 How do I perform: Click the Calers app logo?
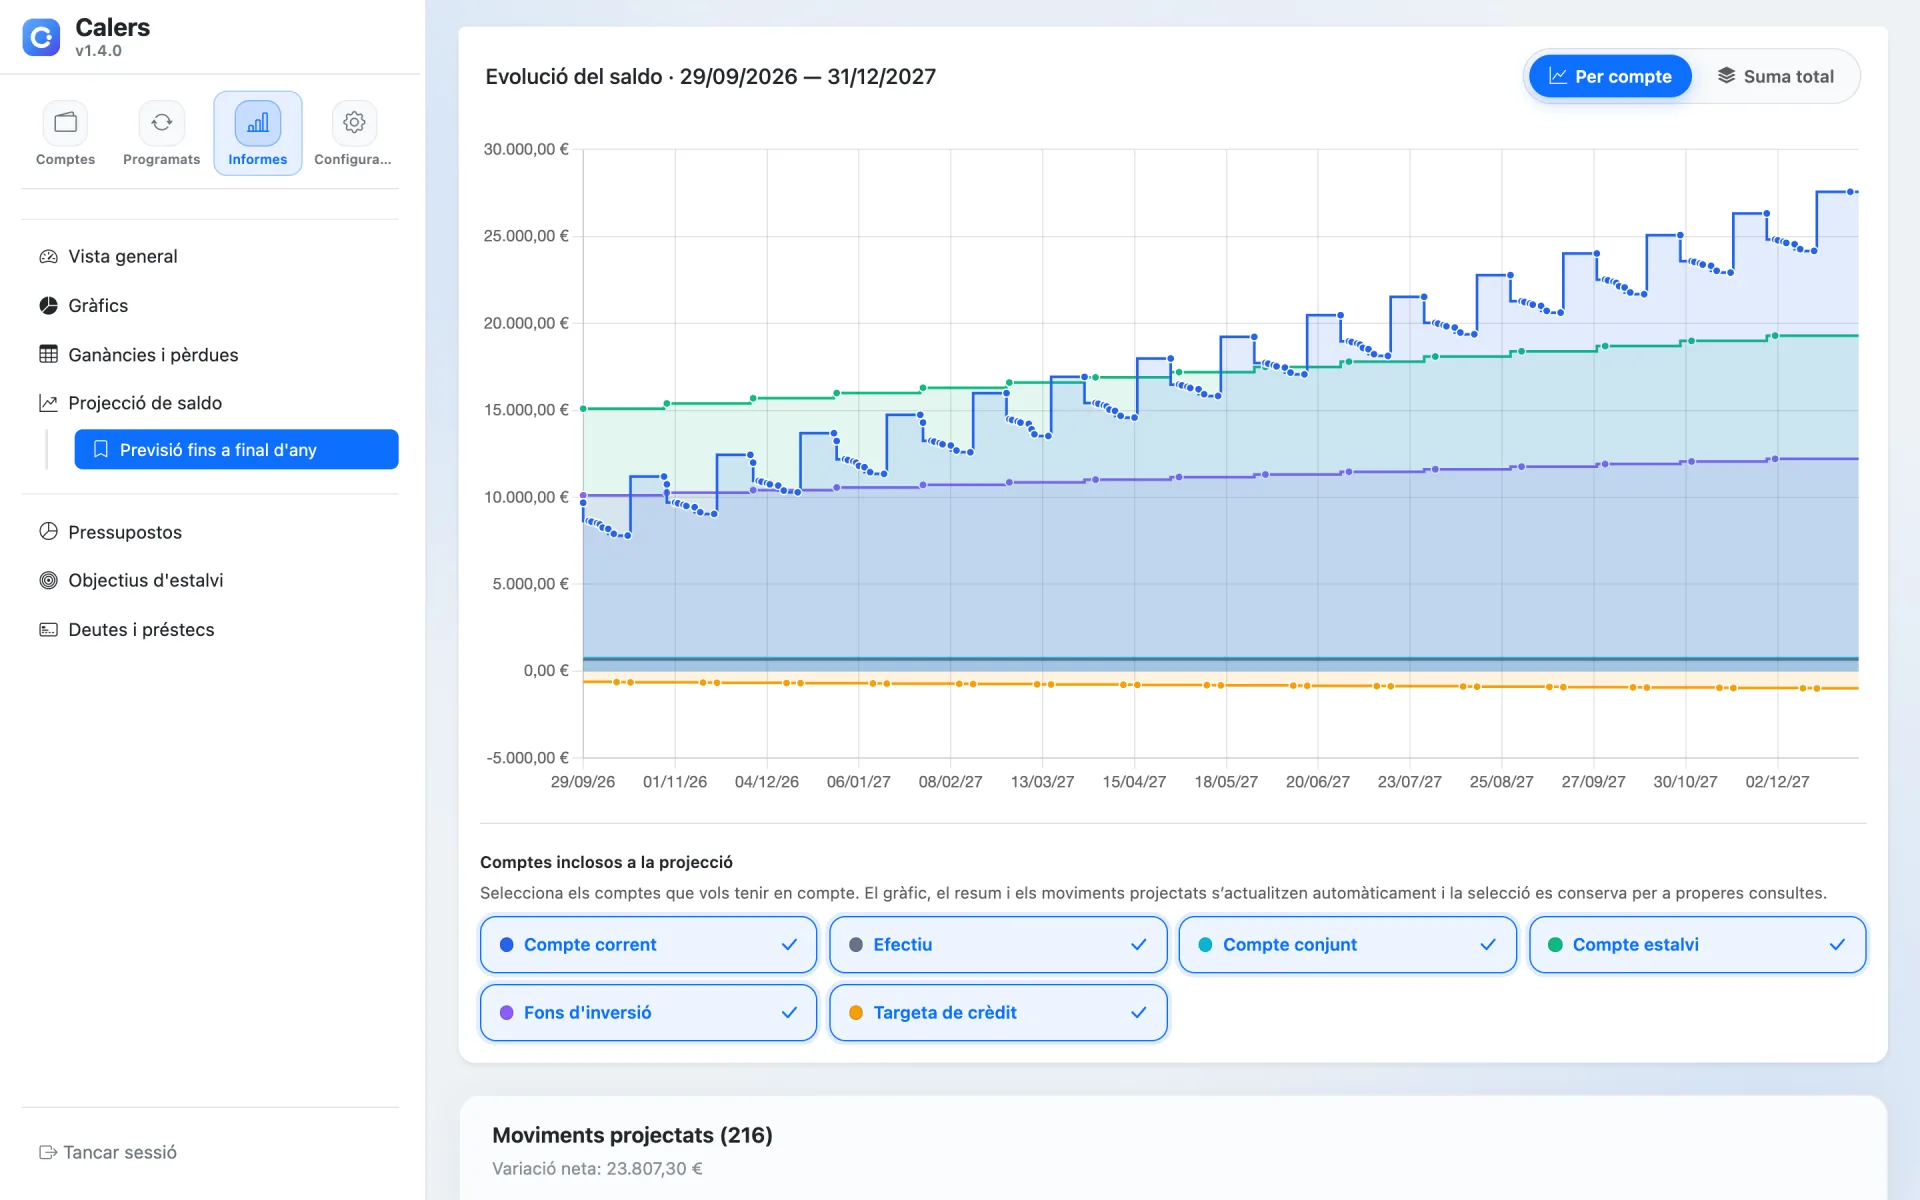41,37
